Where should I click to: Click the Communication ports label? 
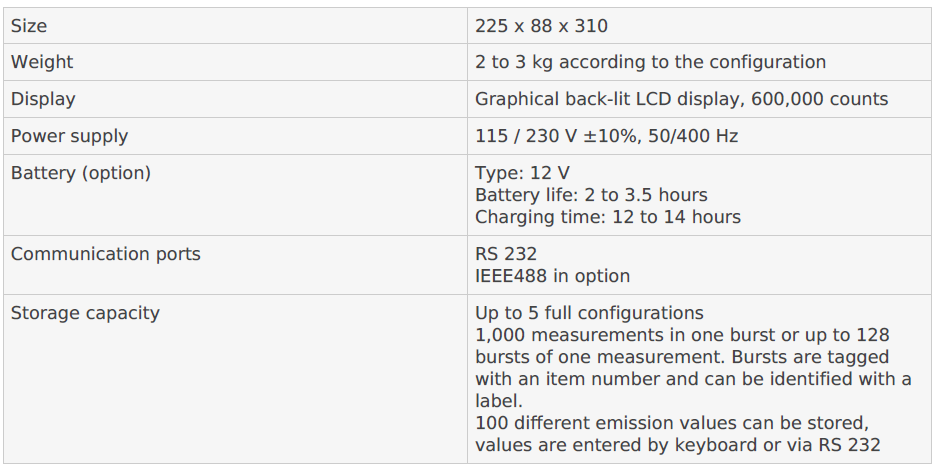pyautogui.click(x=106, y=254)
